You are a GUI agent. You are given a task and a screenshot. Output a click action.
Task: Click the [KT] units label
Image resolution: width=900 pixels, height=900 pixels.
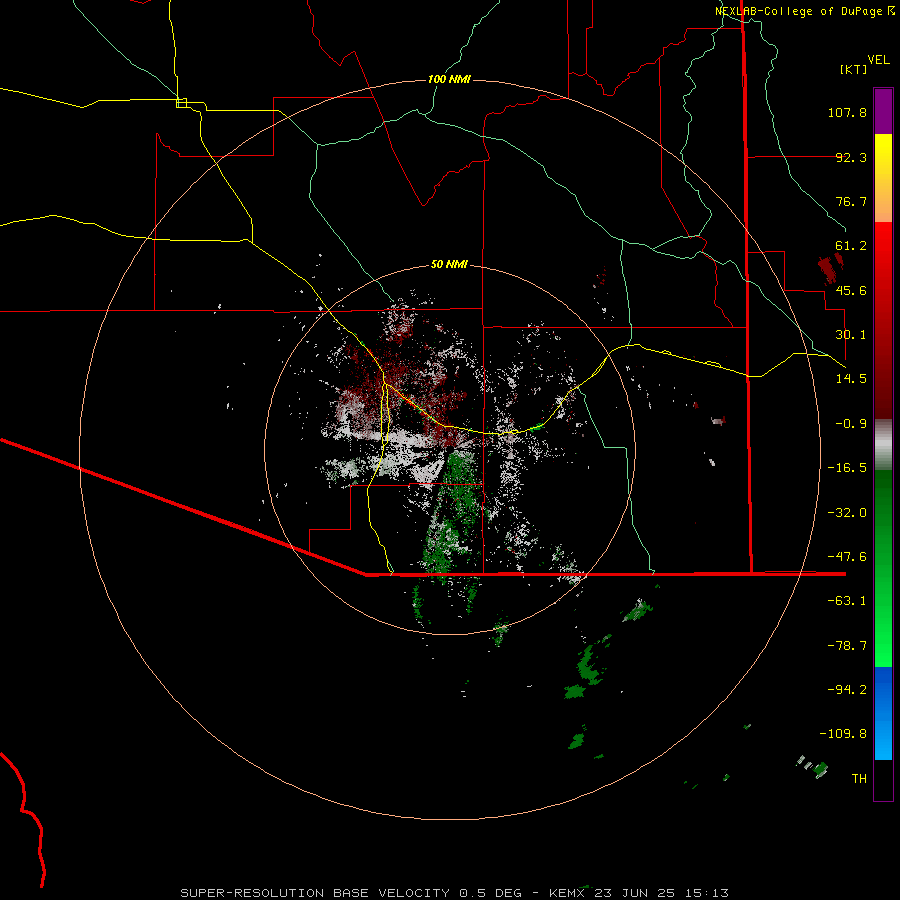tap(854, 69)
